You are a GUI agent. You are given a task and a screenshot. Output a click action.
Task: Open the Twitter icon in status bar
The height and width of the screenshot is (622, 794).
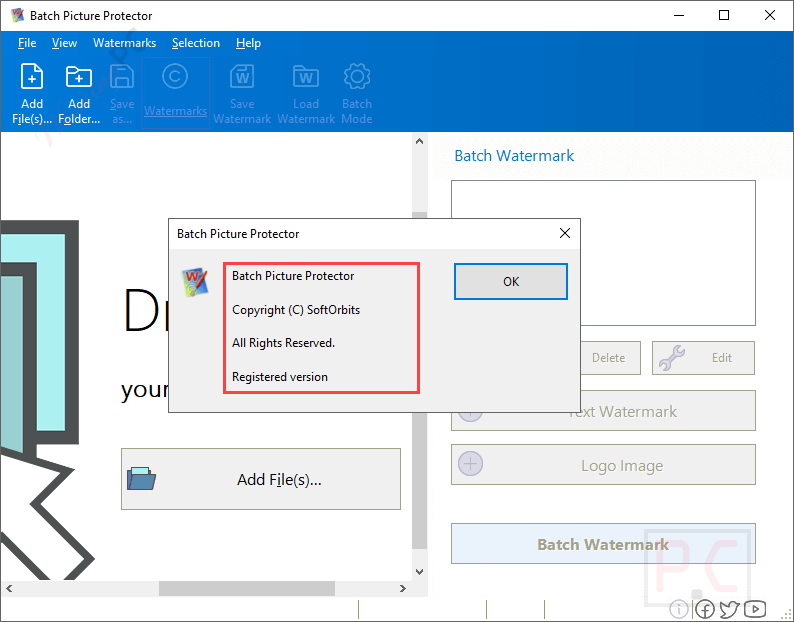pos(730,609)
